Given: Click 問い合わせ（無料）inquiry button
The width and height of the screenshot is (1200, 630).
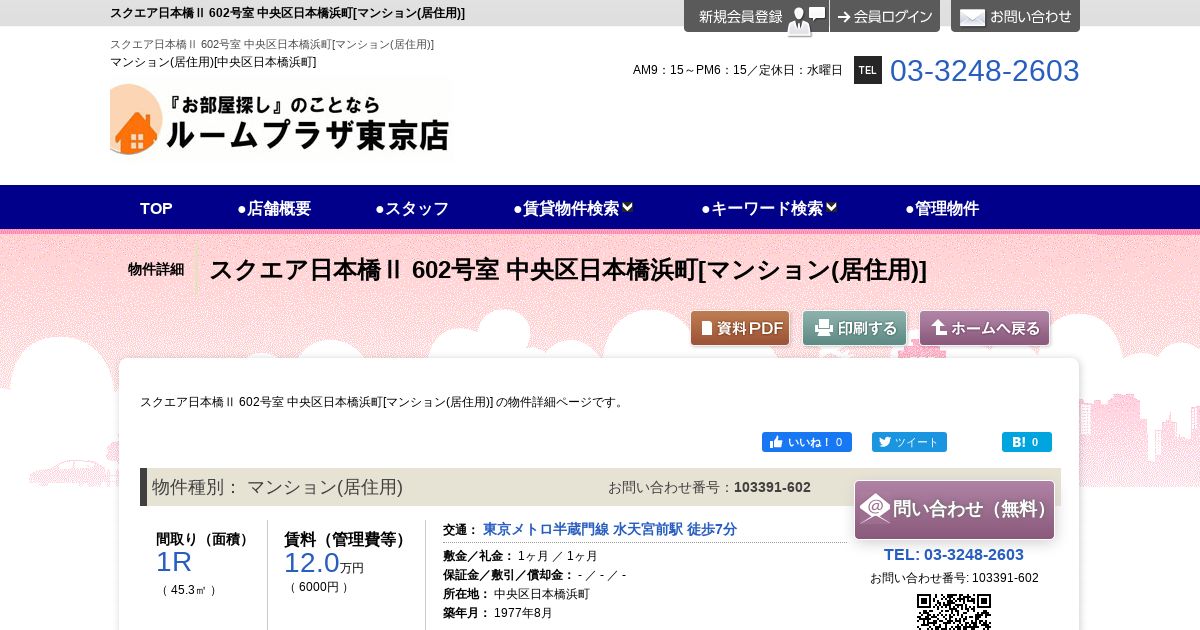Looking at the screenshot, I should pyautogui.click(x=954, y=510).
